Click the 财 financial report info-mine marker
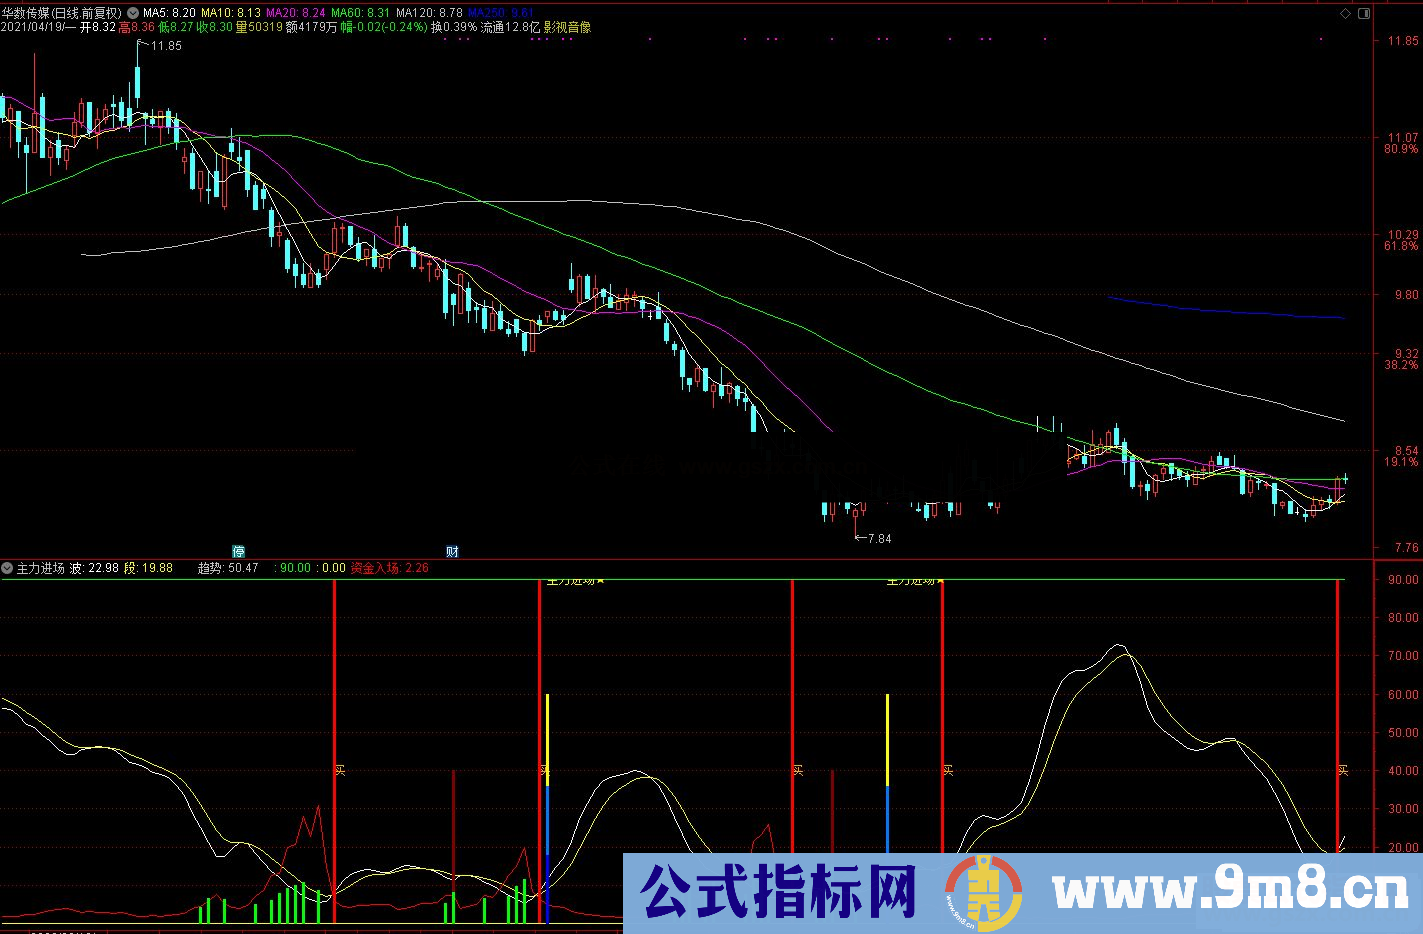This screenshot has height=934, width=1423. point(452,551)
